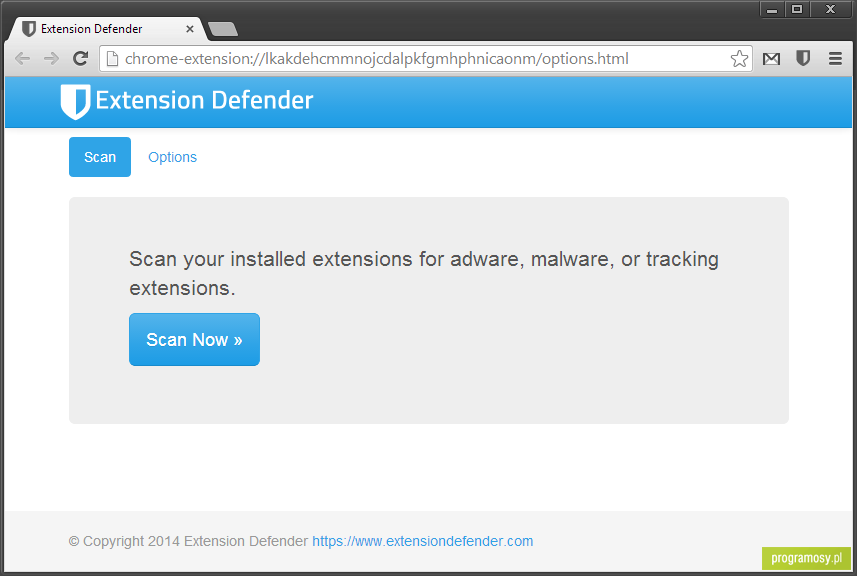
Task: Click the browser forward arrow
Action: coord(51,58)
